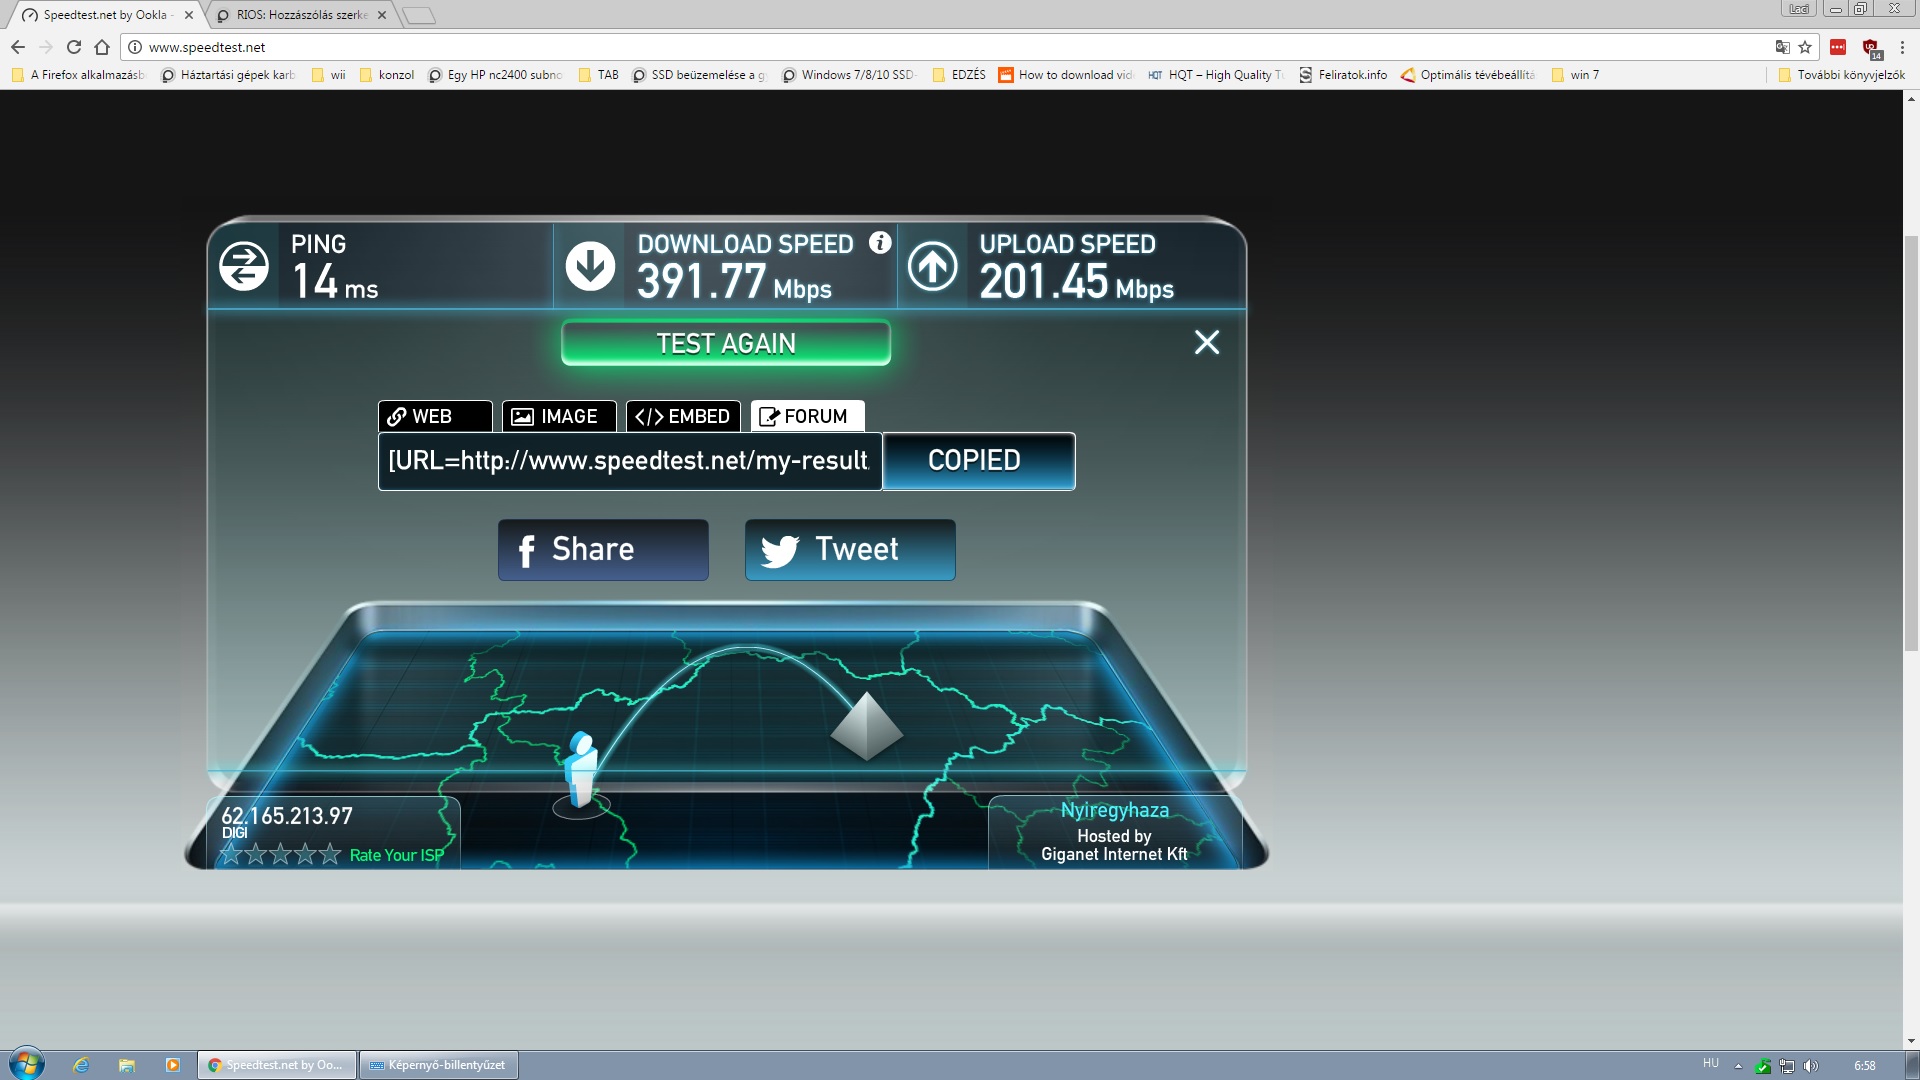Click the upload arrow icon
1920x1080 pixels.
[932, 266]
